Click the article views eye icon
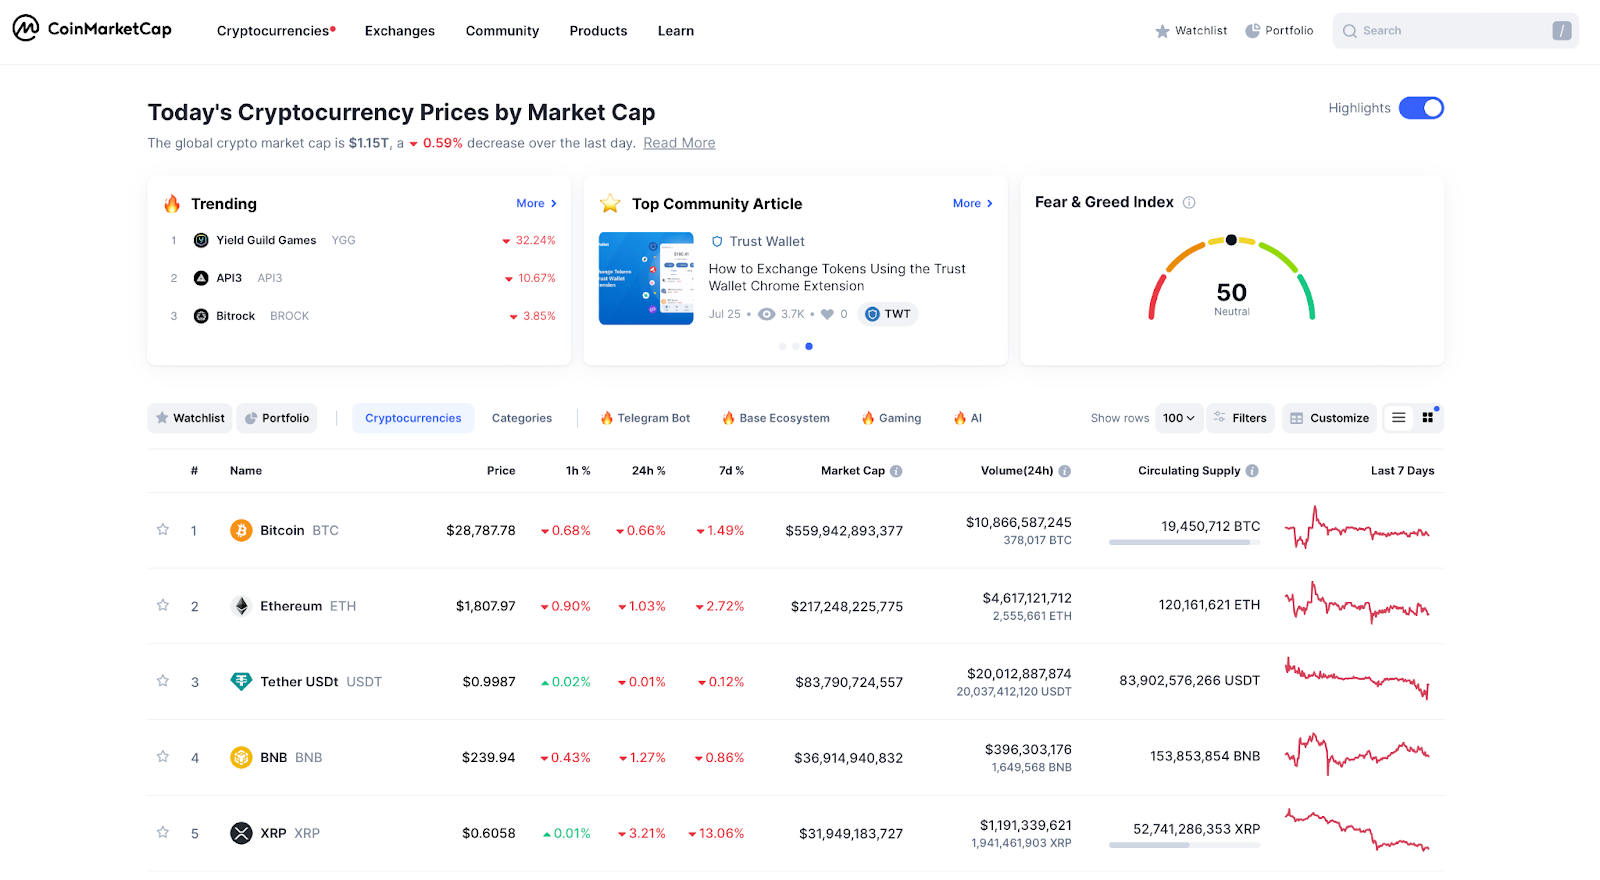The image size is (1600, 880). 767,314
